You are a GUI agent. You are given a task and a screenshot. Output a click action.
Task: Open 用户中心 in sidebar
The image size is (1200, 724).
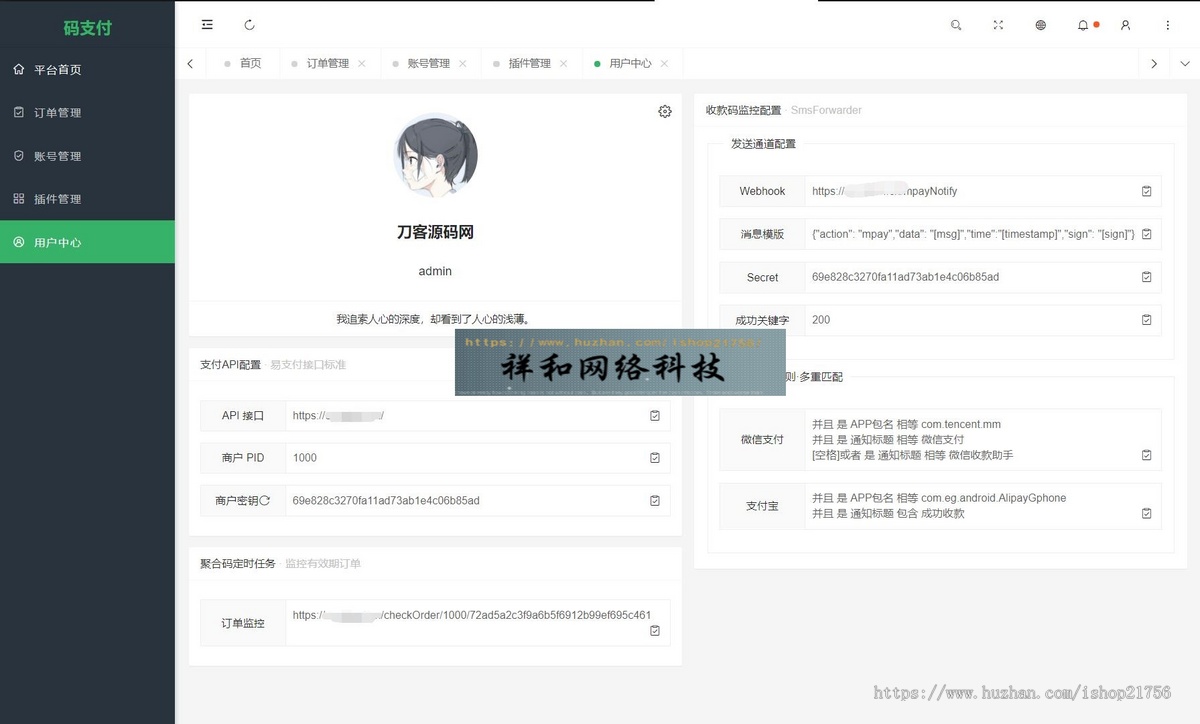point(87,242)
